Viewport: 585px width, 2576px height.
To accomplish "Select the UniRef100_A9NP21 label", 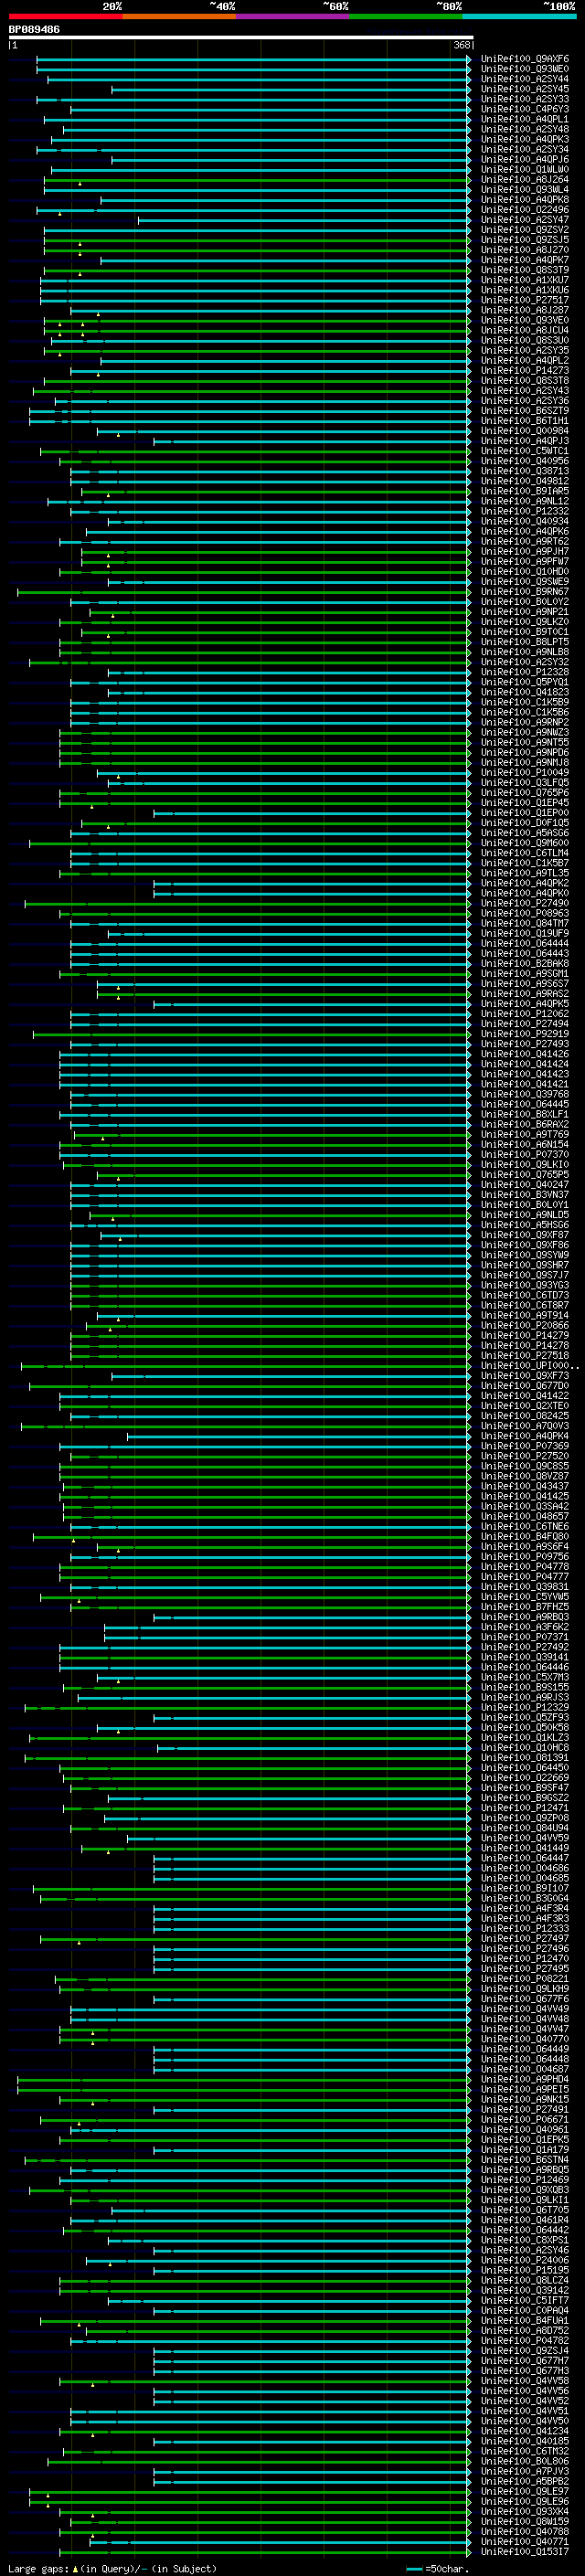I will [x=525, y=612].
